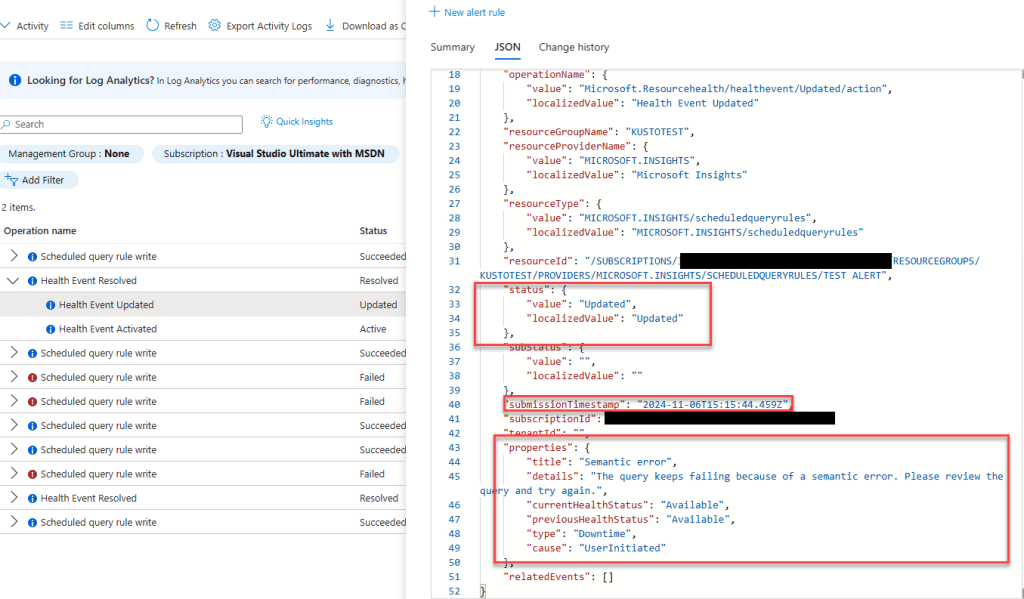The image size is (1024, 599).
Task: Click the red error icon on first Failed row
Action: [33, 378]
